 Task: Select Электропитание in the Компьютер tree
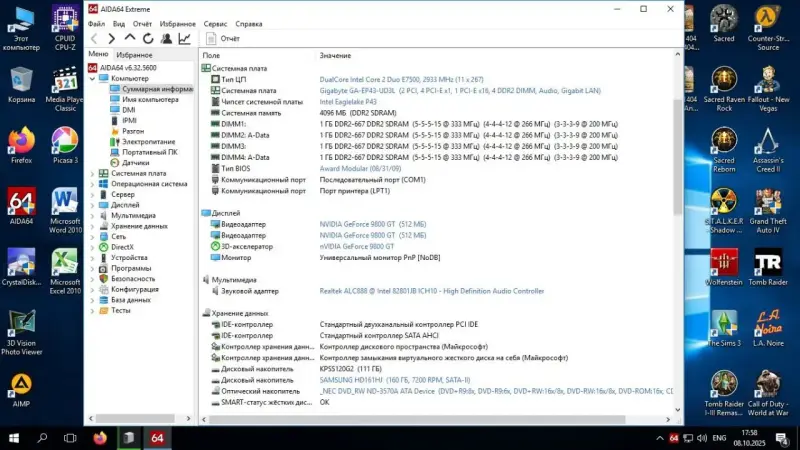(148, 141)
